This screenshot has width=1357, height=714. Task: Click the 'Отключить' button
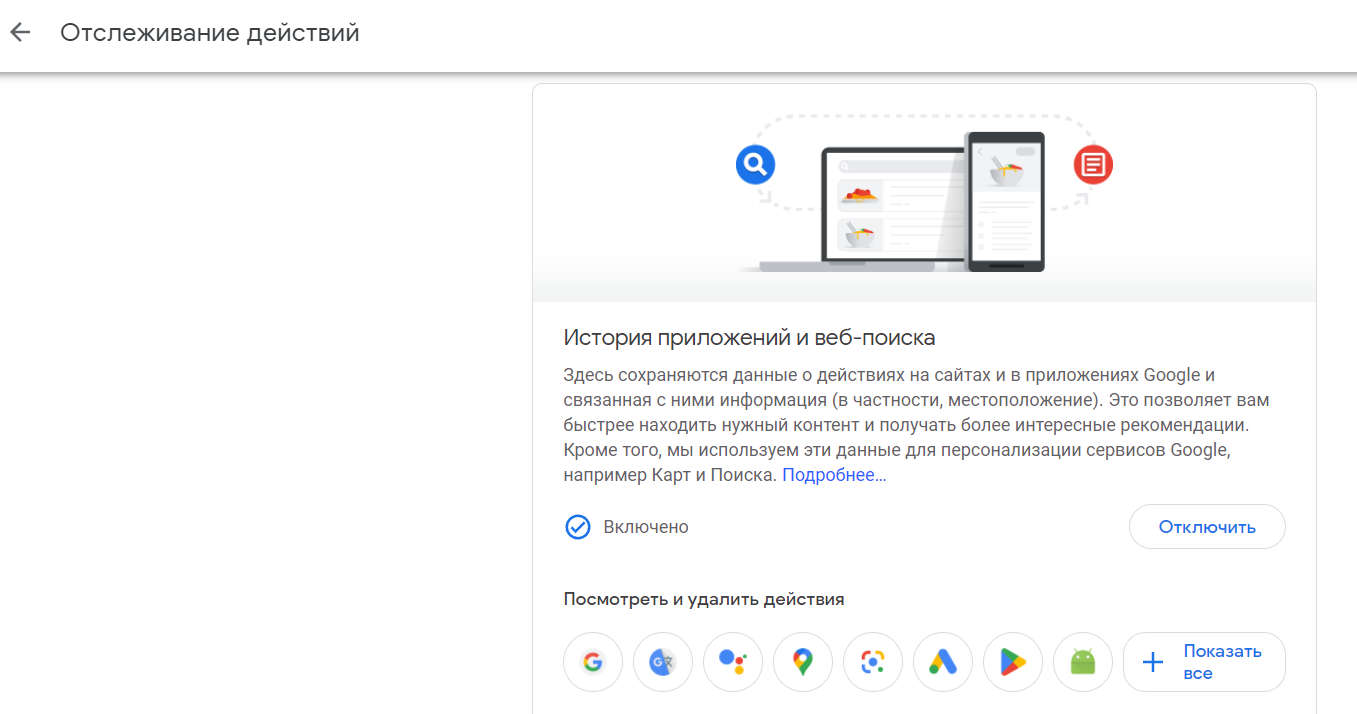[x=1207, y=527]
